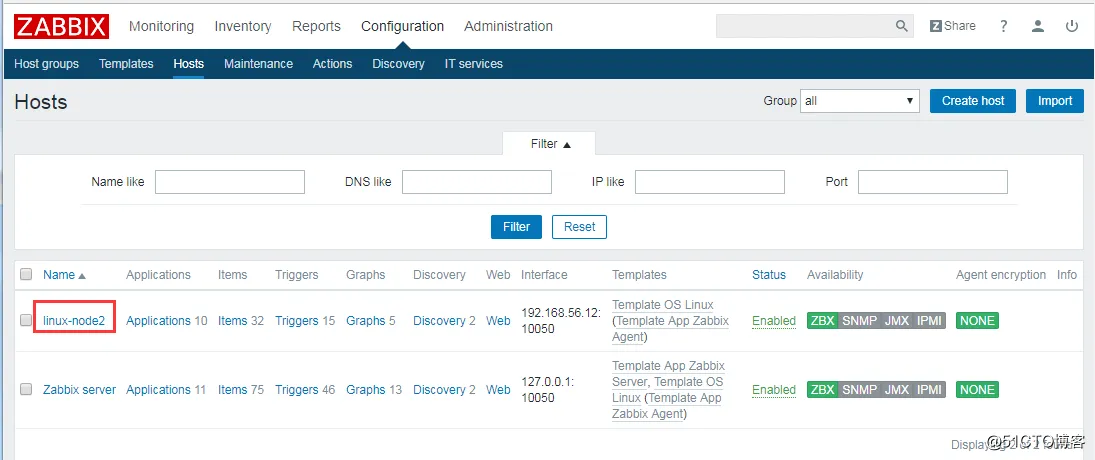Focus the IP like field
Screen dimensions: 1095x460
coord(710,181)
